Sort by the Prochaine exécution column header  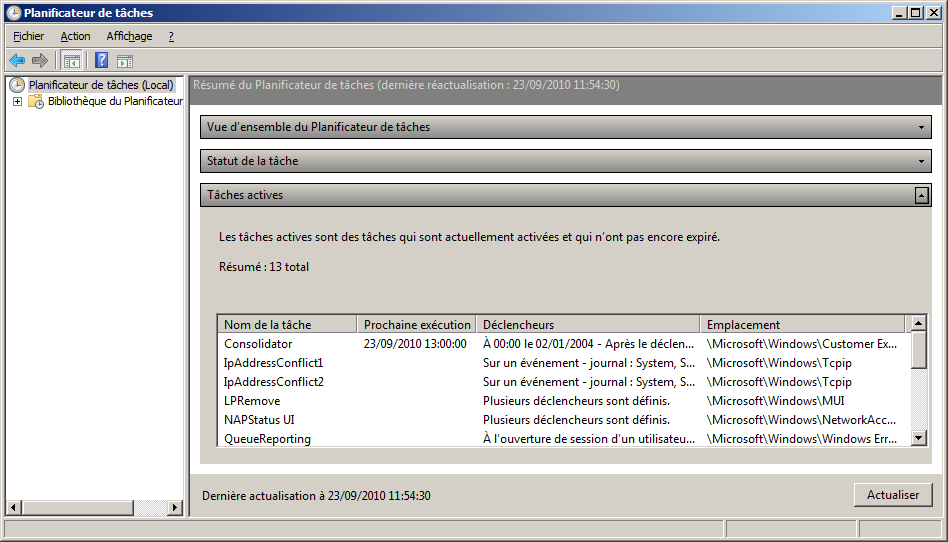[x=416, y=324]
